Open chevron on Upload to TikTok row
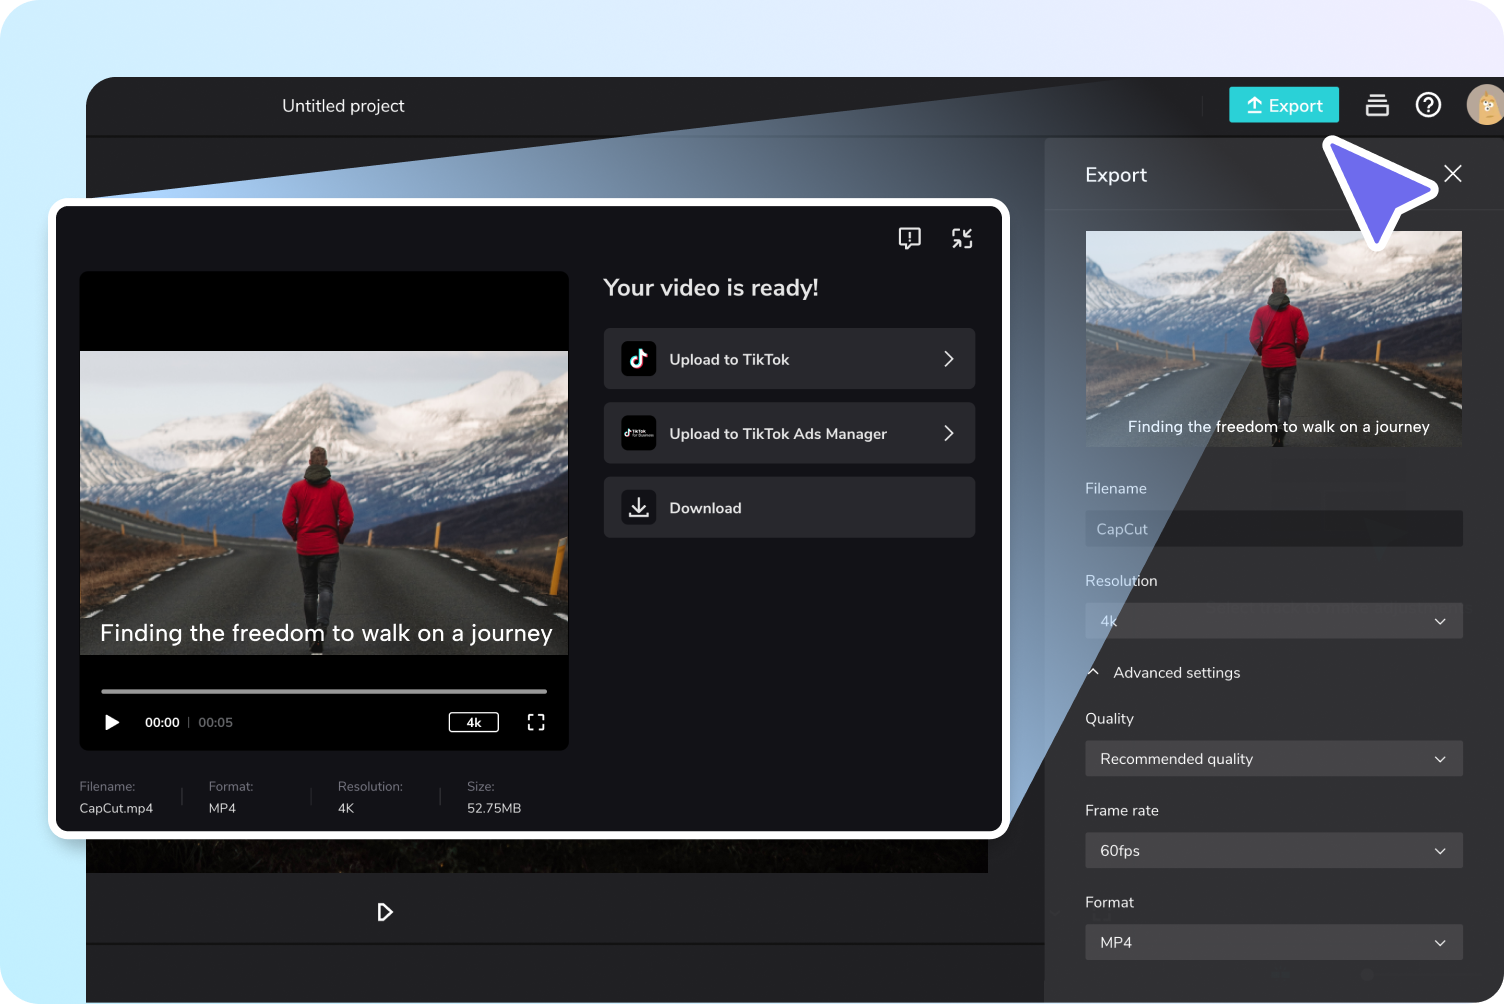The image size is (1504, 1004). click(x=949, y=359)
